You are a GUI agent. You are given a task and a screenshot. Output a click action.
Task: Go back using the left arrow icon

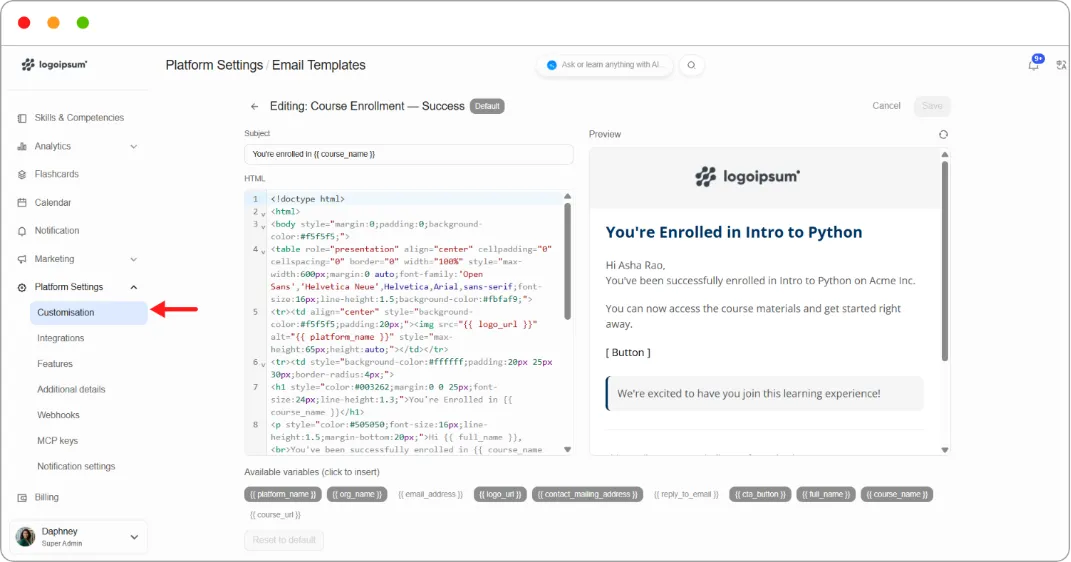pyautogui.click(x=254, y=107)
